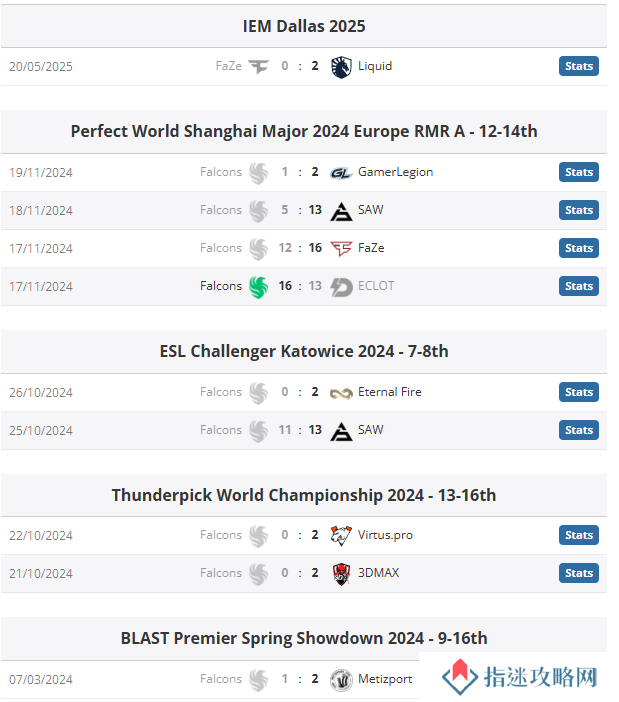Open Stats for Falcons vs 3DMAX

click(578, 573)
